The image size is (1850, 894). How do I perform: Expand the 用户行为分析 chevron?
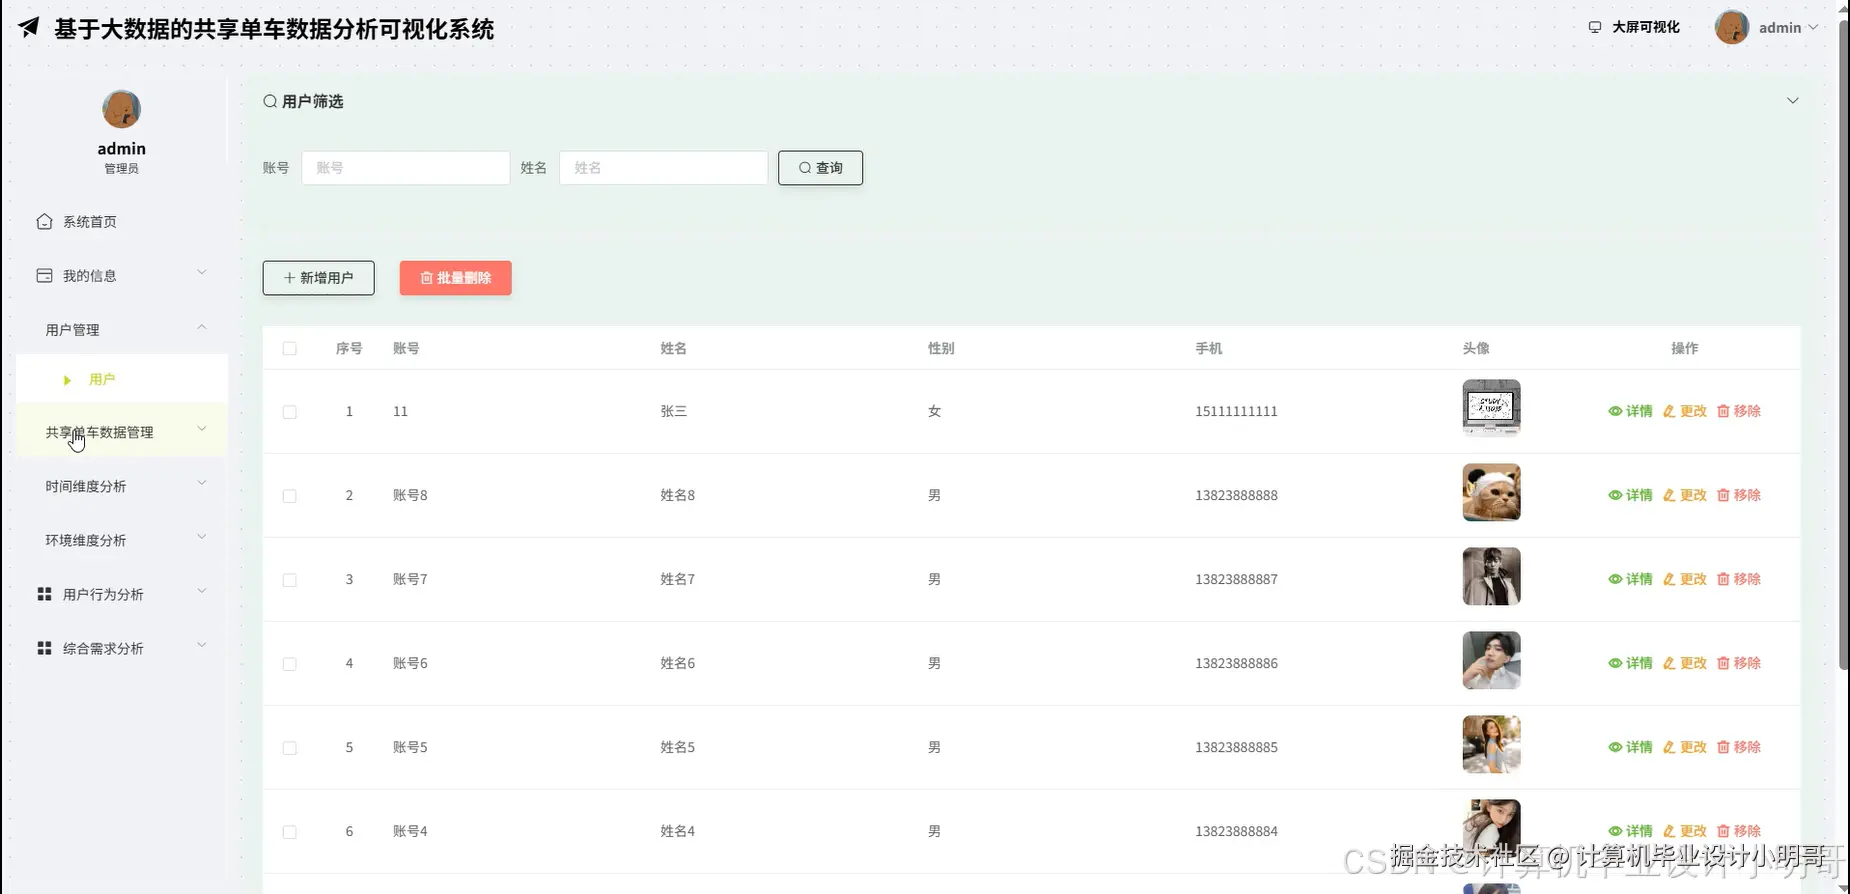click(x=201, y=591)
